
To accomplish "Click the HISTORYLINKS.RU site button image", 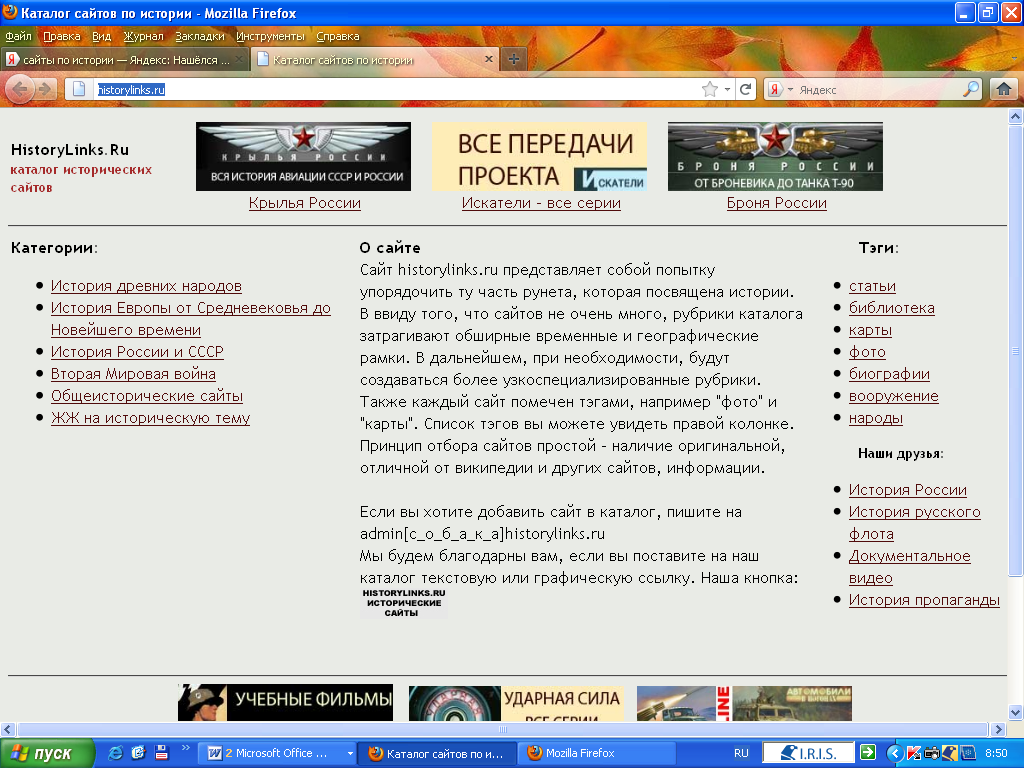I will 404,603.
